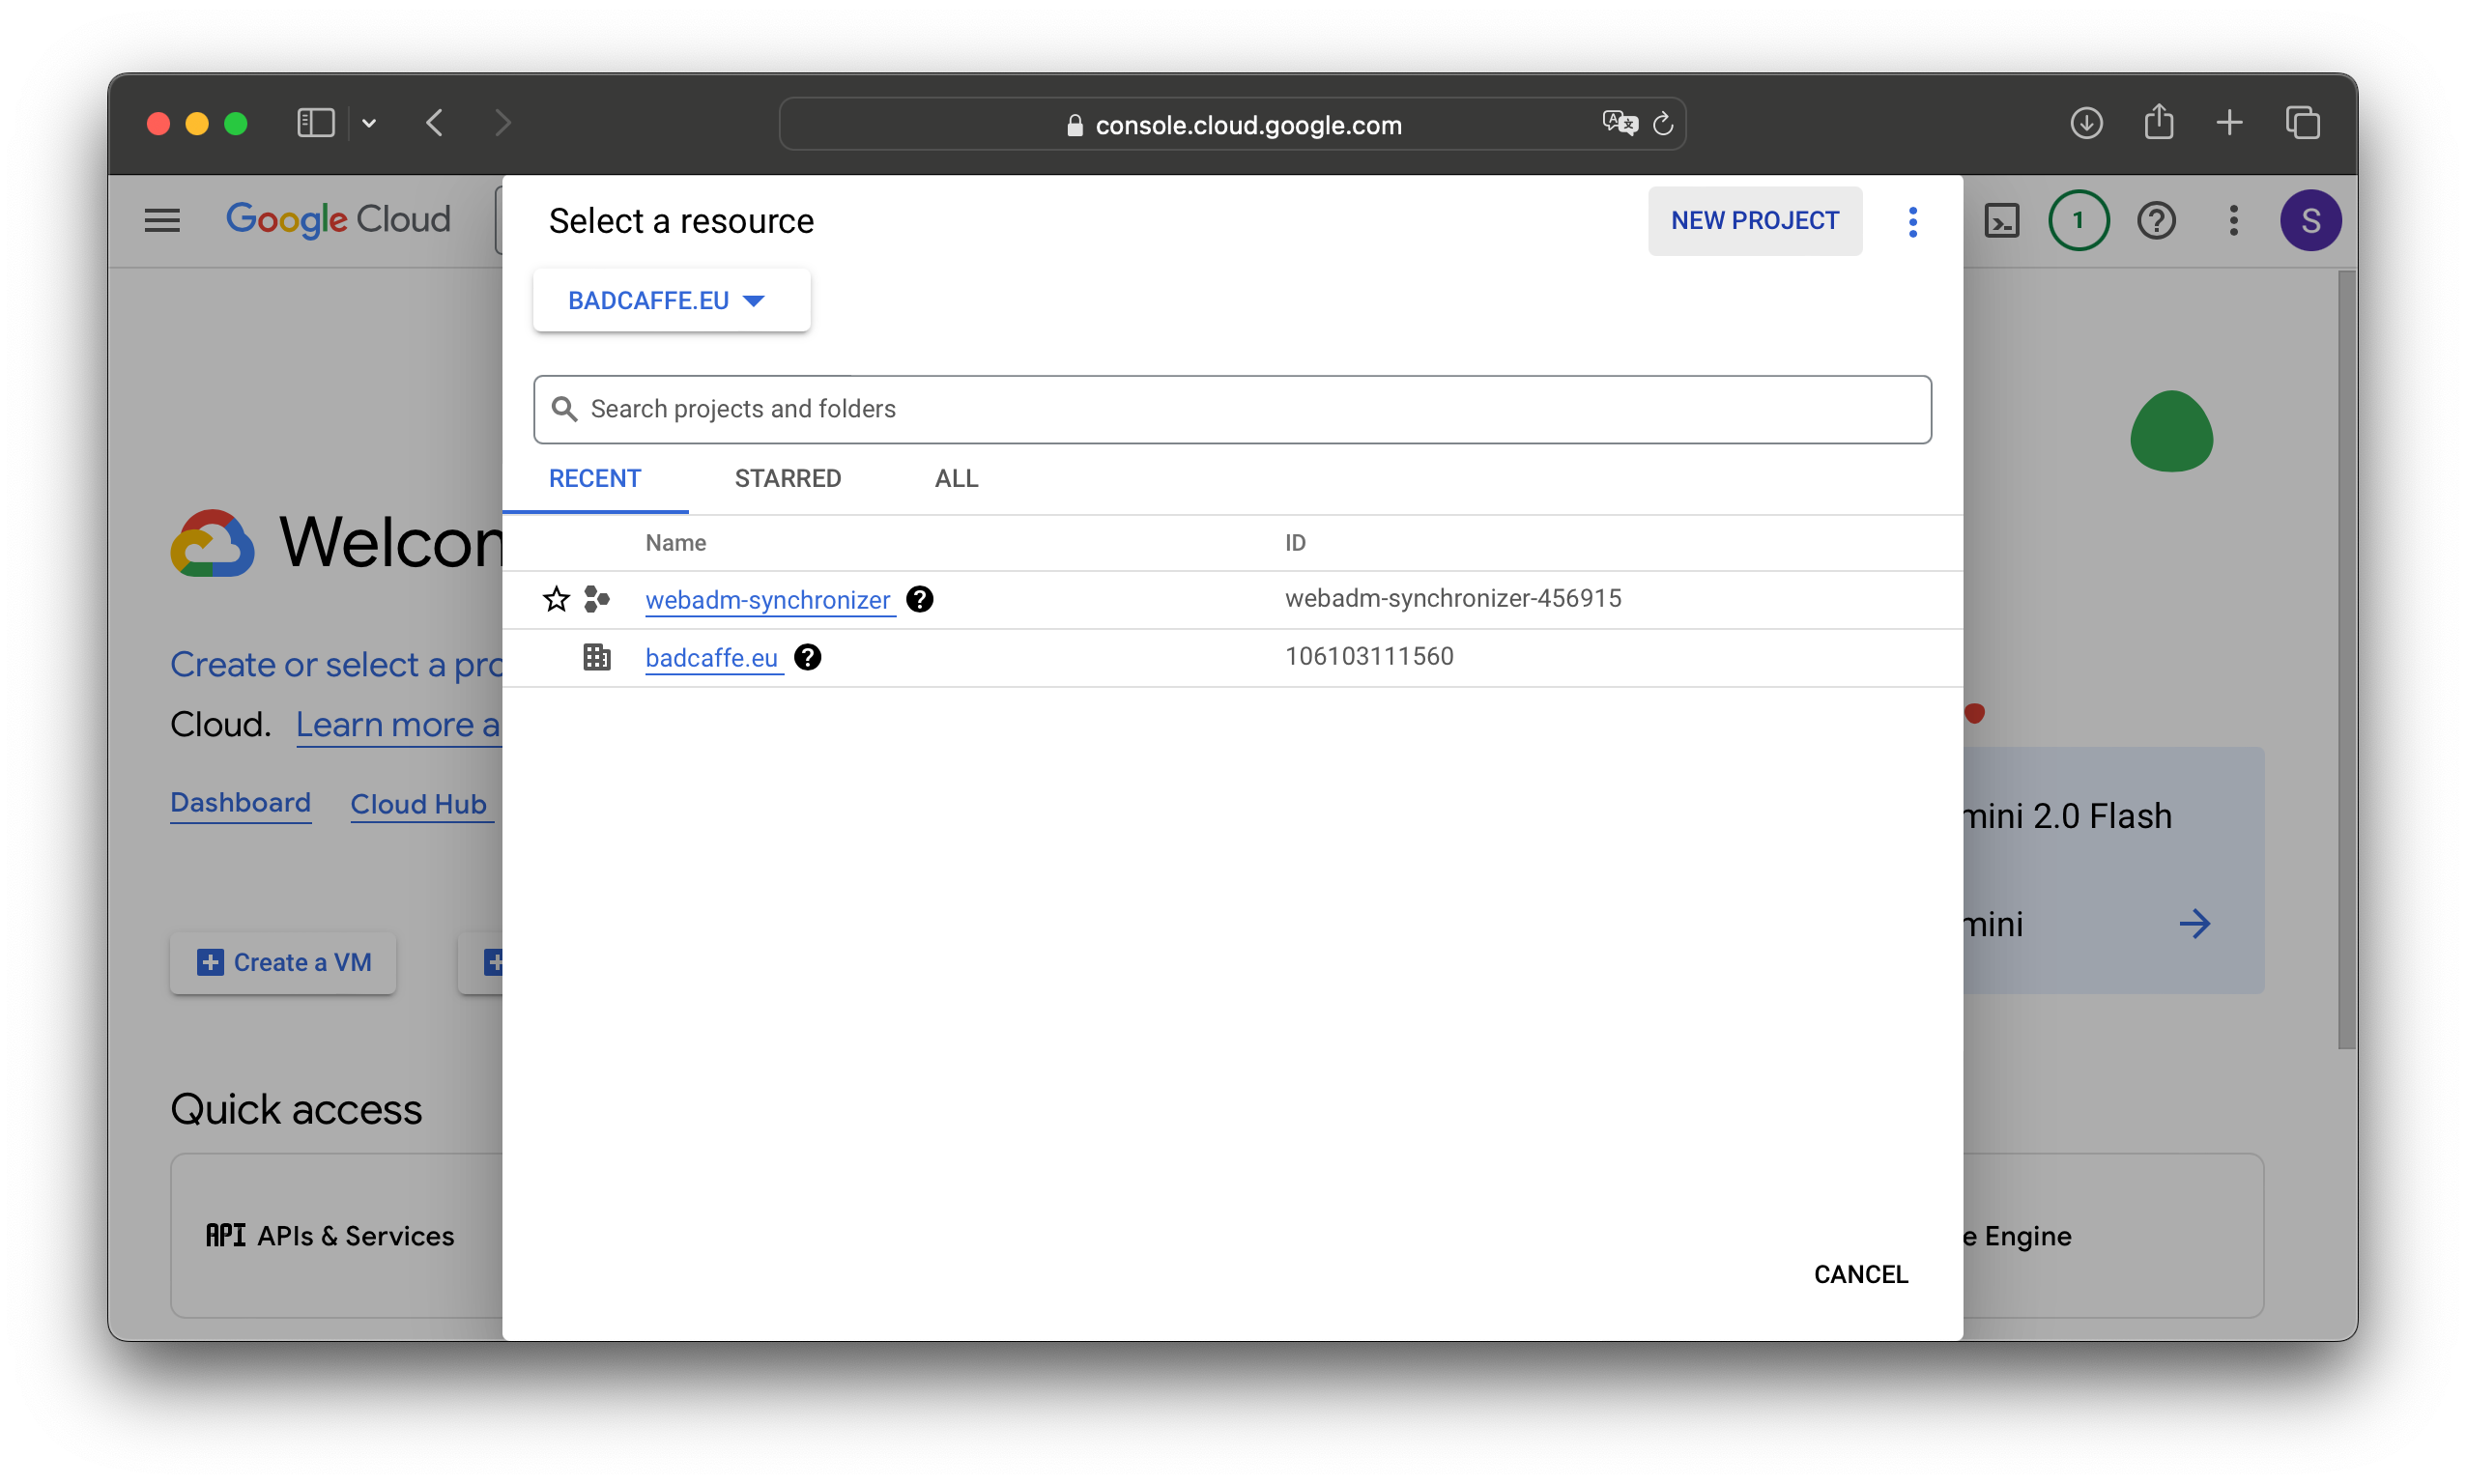
Task: Show help tooltip for webadm-synchronizer
Action: click(x=919, y=599)
